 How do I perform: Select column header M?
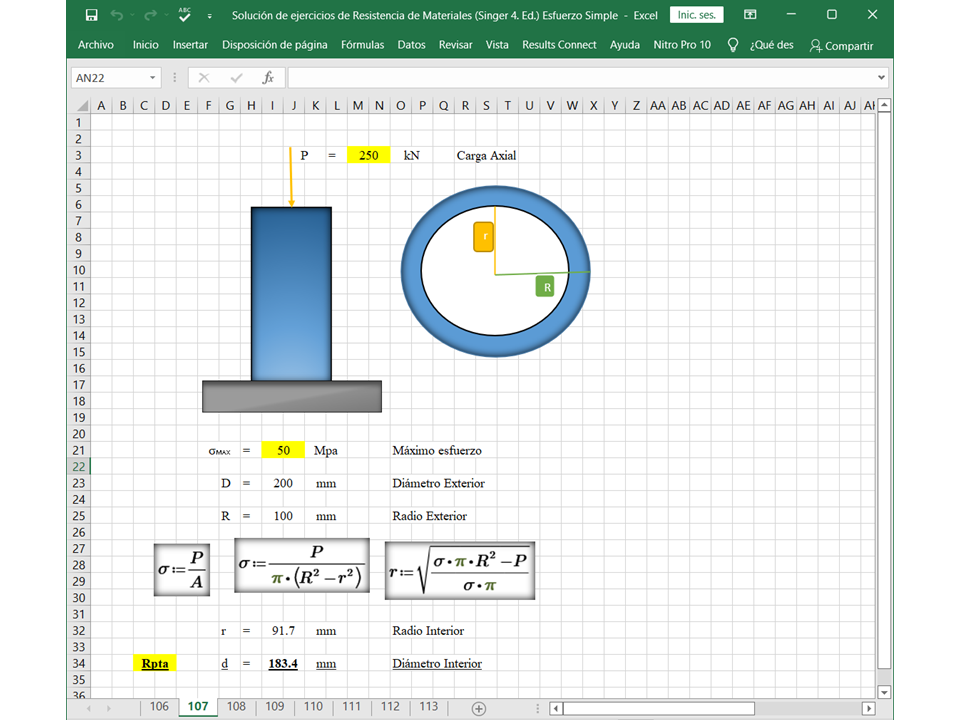pyautogui.click(x=358, y=106)
